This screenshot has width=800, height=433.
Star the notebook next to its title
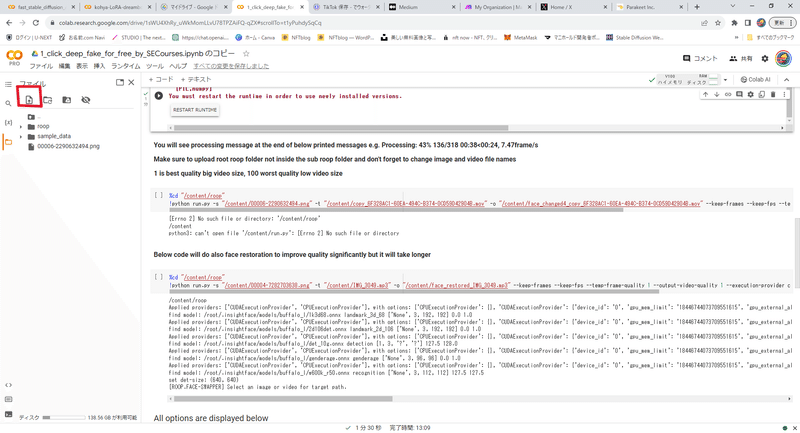(246, 54)
